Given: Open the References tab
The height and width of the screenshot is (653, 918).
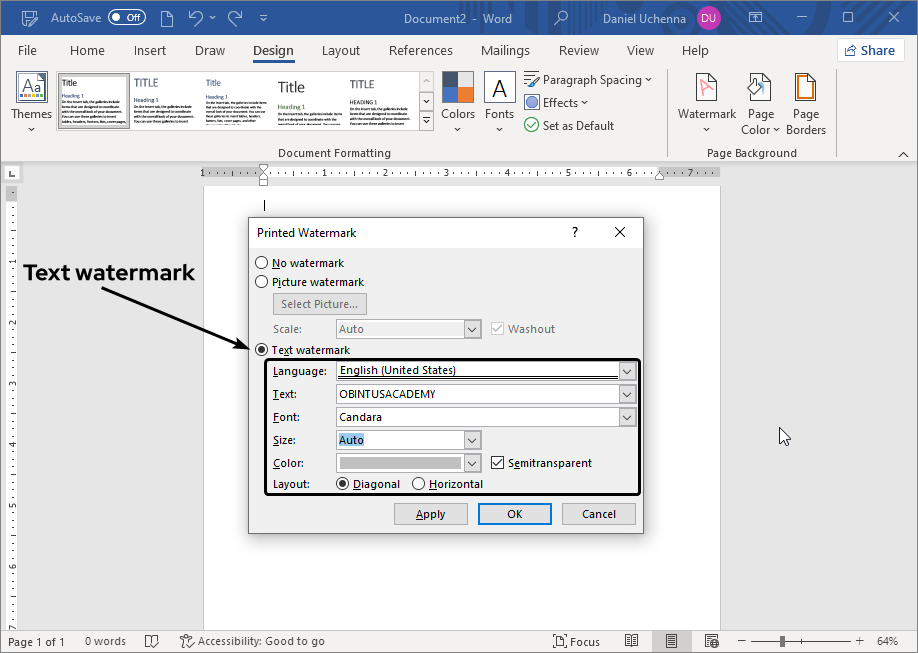Looking at the screenshot, I should click(x=420, y=51).
